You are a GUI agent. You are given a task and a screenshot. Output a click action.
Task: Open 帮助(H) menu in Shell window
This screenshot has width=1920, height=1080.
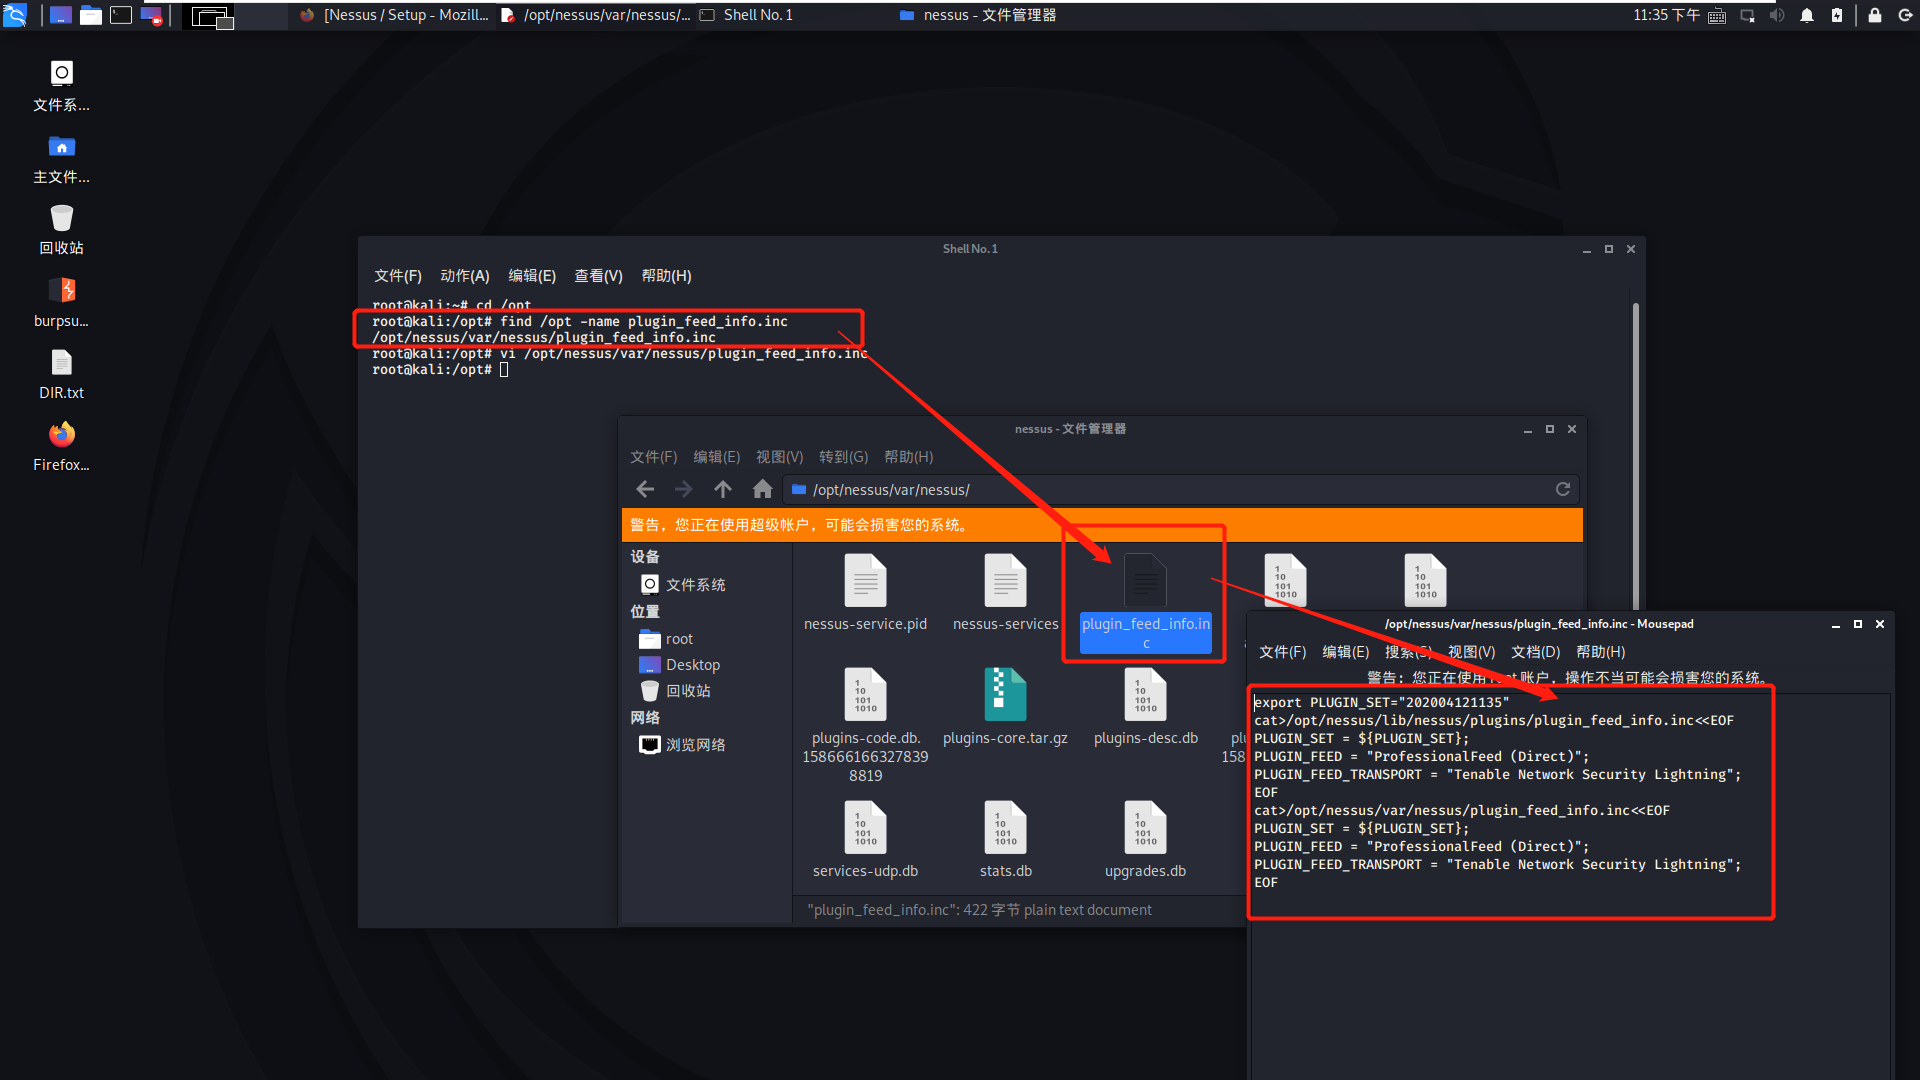(666, 276)
